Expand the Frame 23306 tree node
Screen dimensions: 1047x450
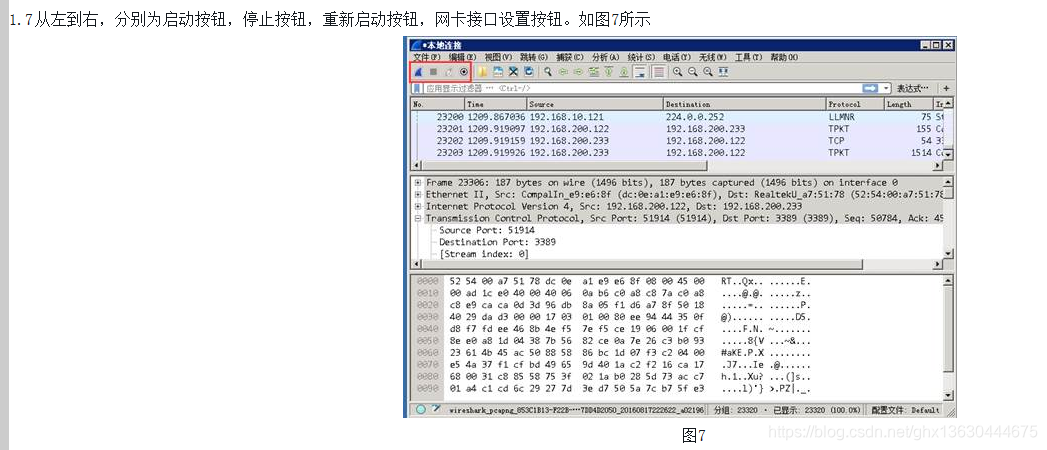tap(418, 182)
